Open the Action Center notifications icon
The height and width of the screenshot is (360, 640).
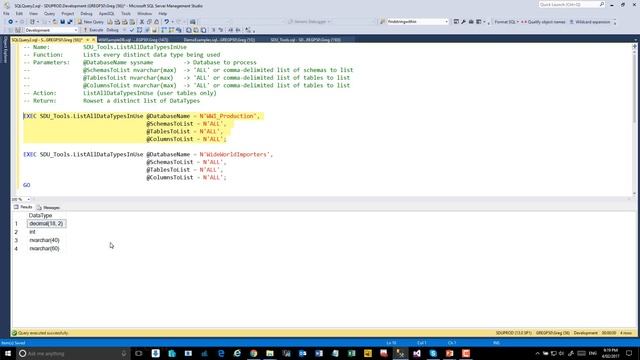629,353
